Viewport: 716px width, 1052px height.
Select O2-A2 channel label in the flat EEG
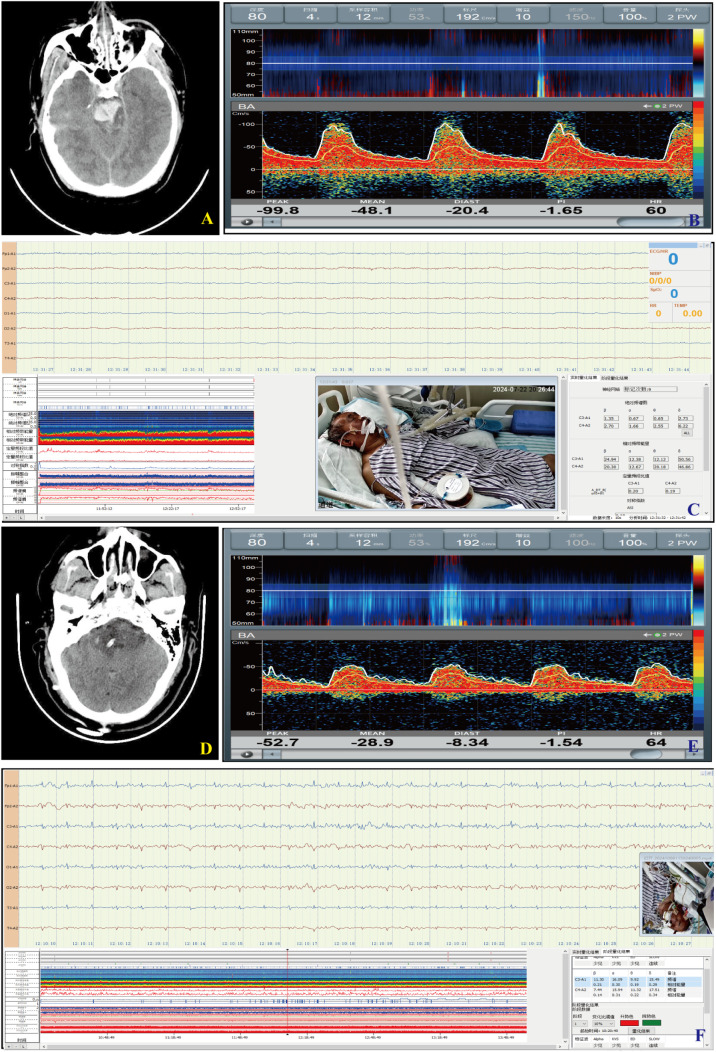click(x=9, y=328)
